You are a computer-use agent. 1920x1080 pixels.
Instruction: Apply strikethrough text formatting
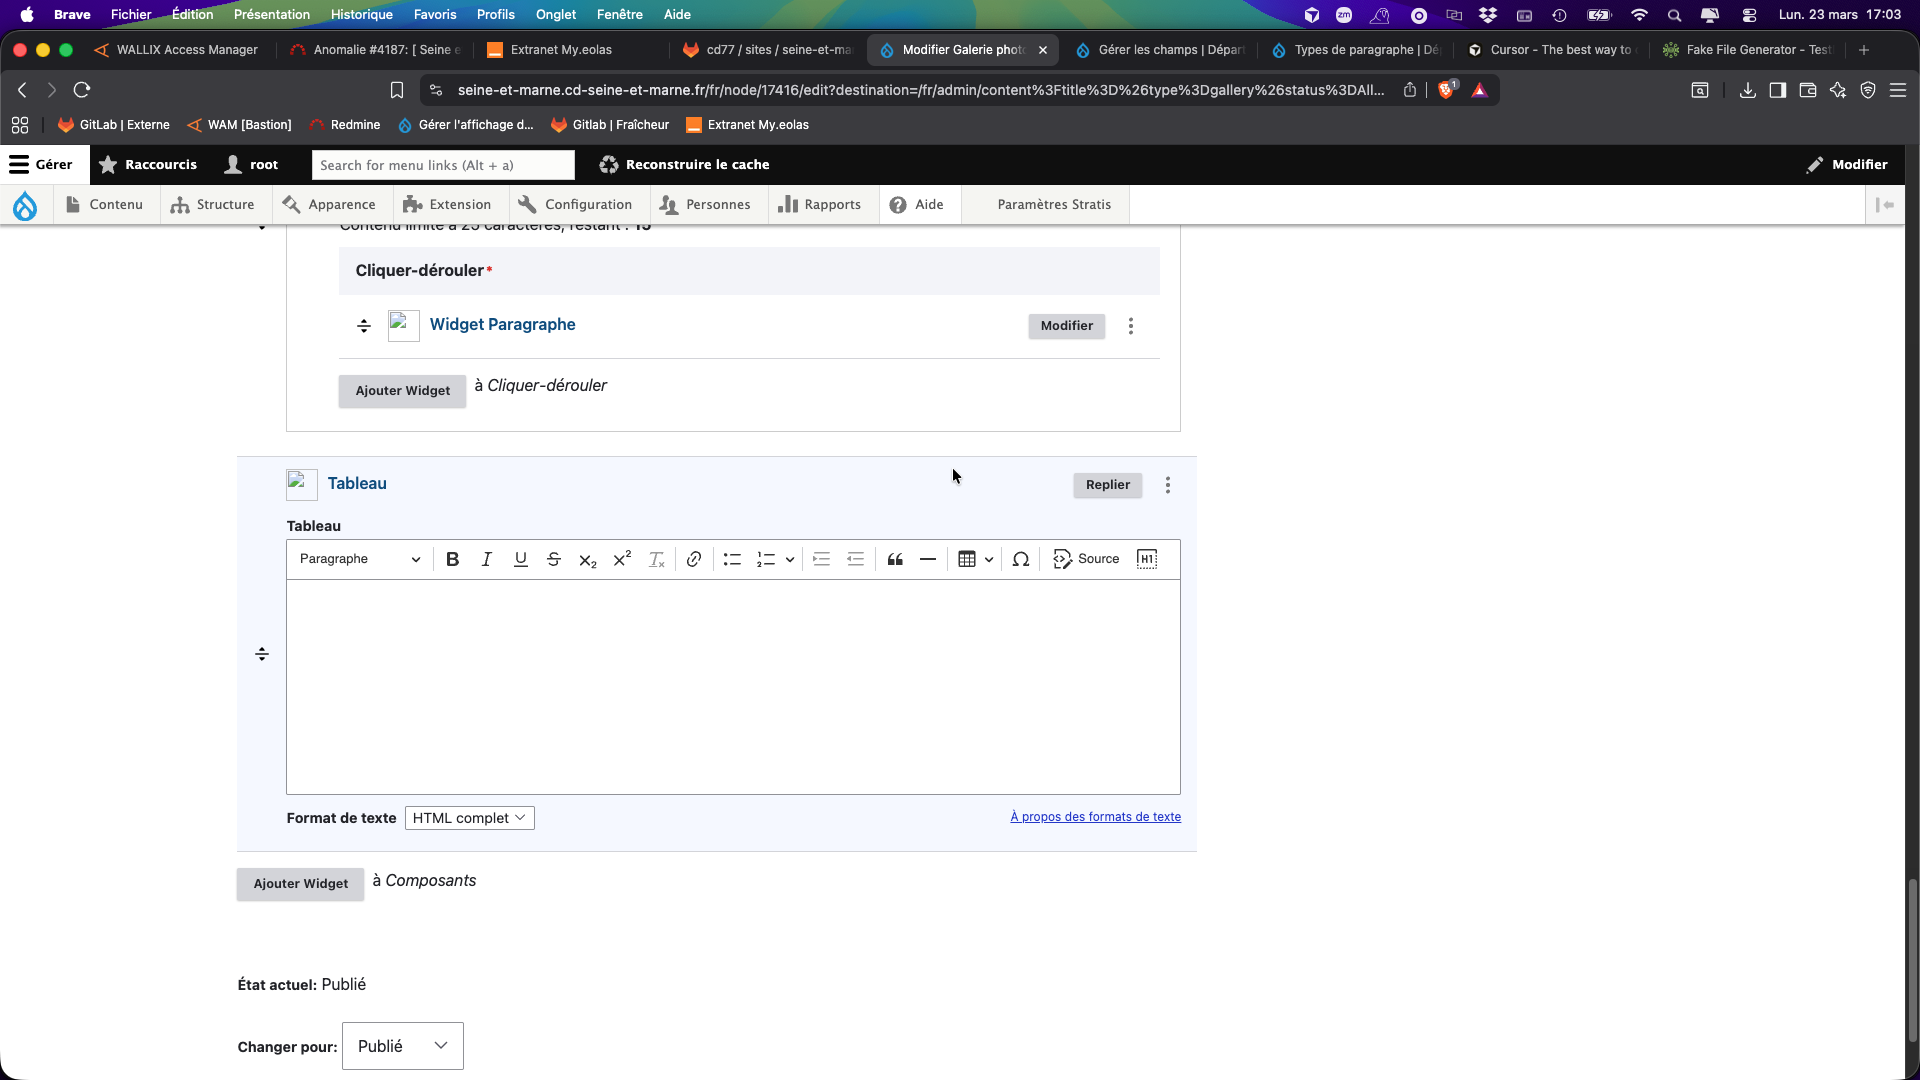click(553, 560)
